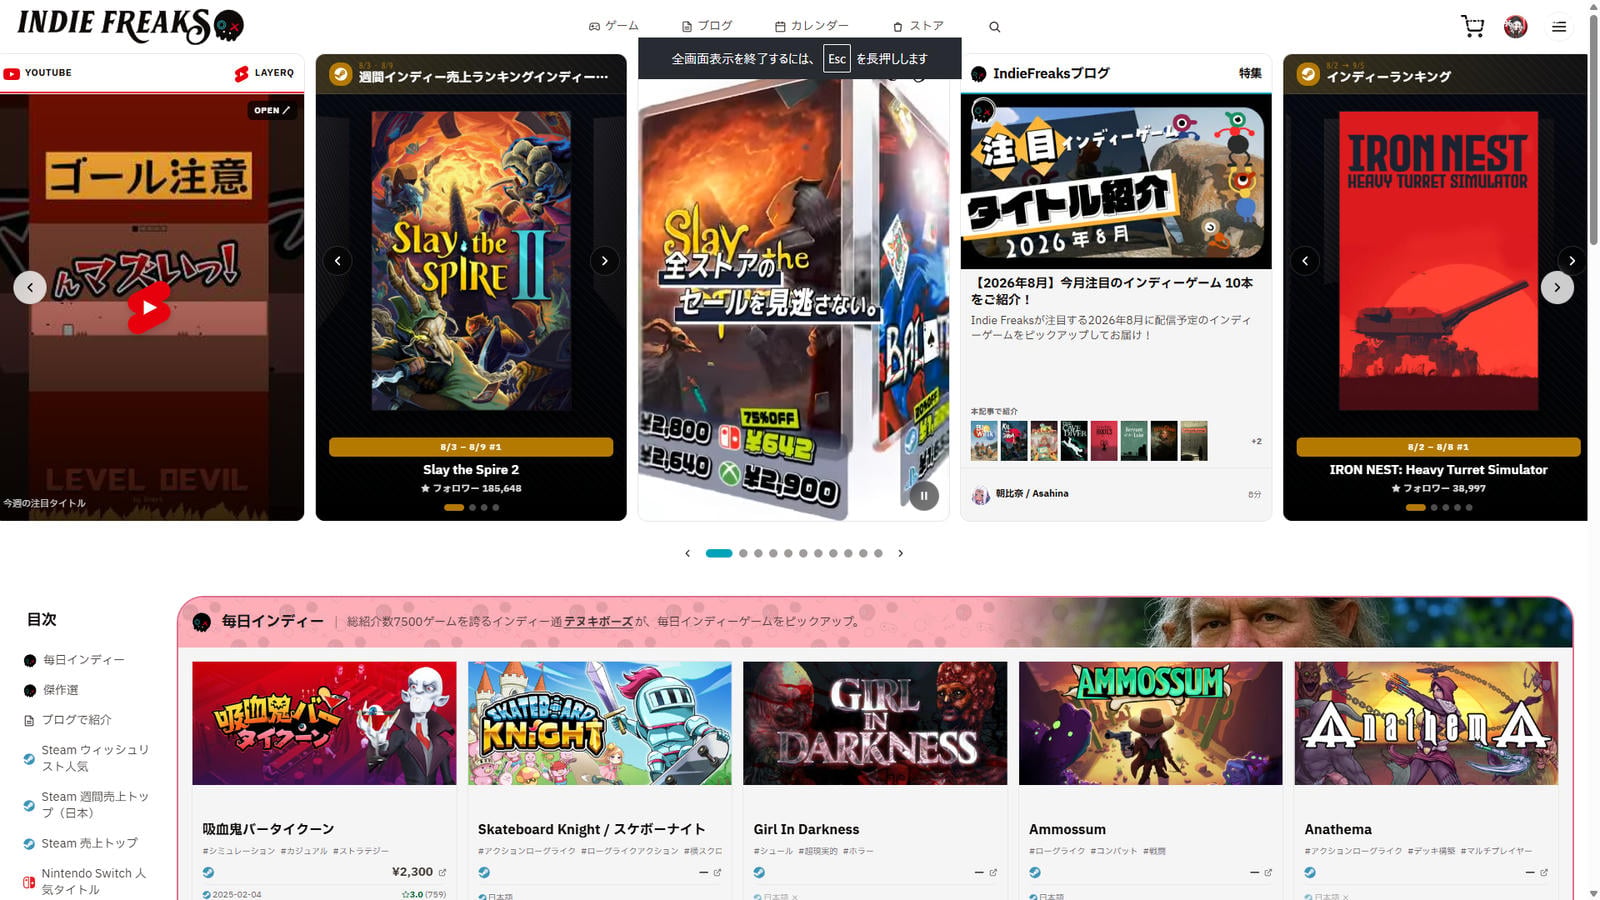The image size is (1600, 900).
Task: Open the Anathema game thumbnail
Action: click(x=1426, y=723)
